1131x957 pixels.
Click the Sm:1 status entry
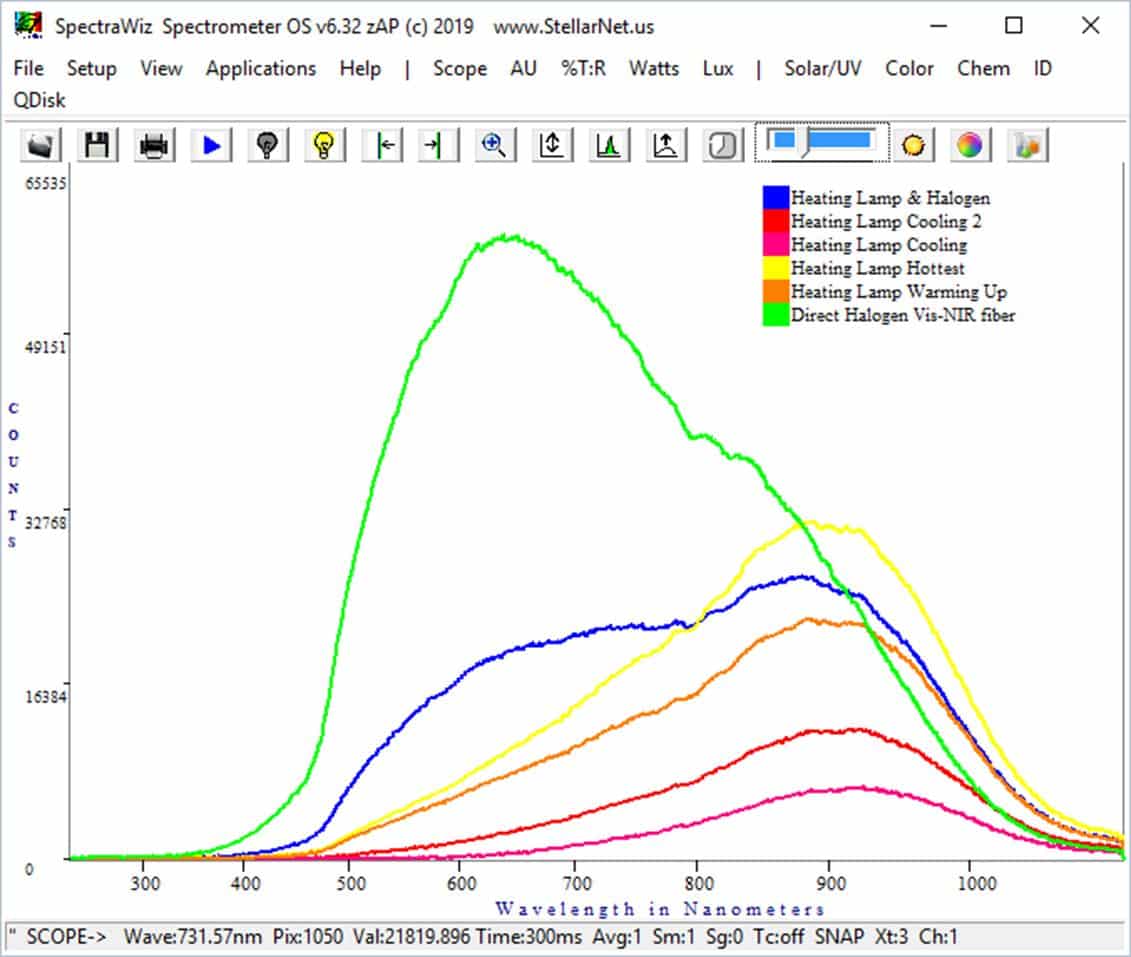[673, 936]
